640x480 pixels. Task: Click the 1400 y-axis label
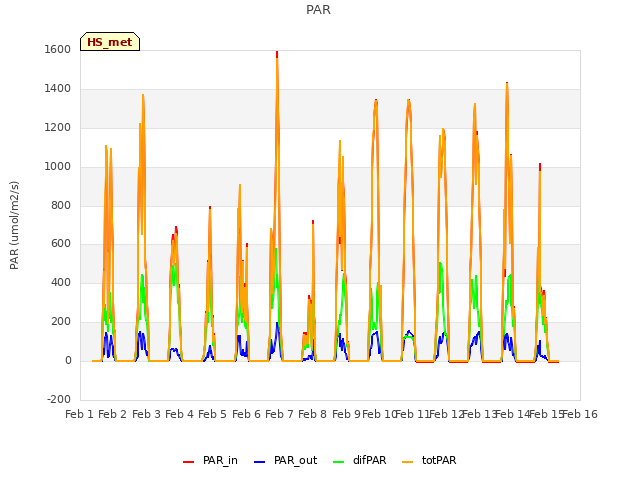pos(58,89)
